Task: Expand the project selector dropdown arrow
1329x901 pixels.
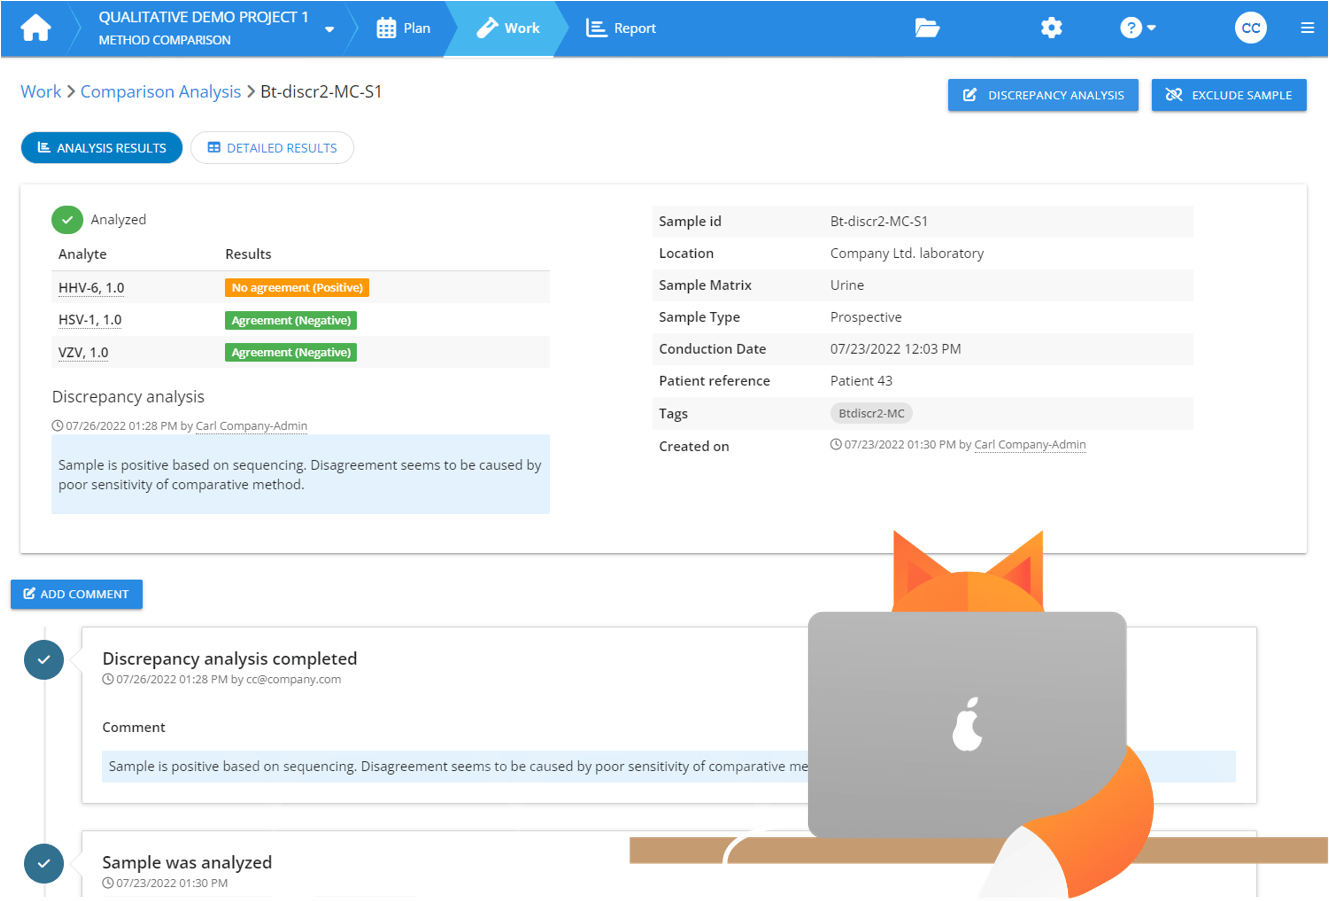Action: point(330,29)
